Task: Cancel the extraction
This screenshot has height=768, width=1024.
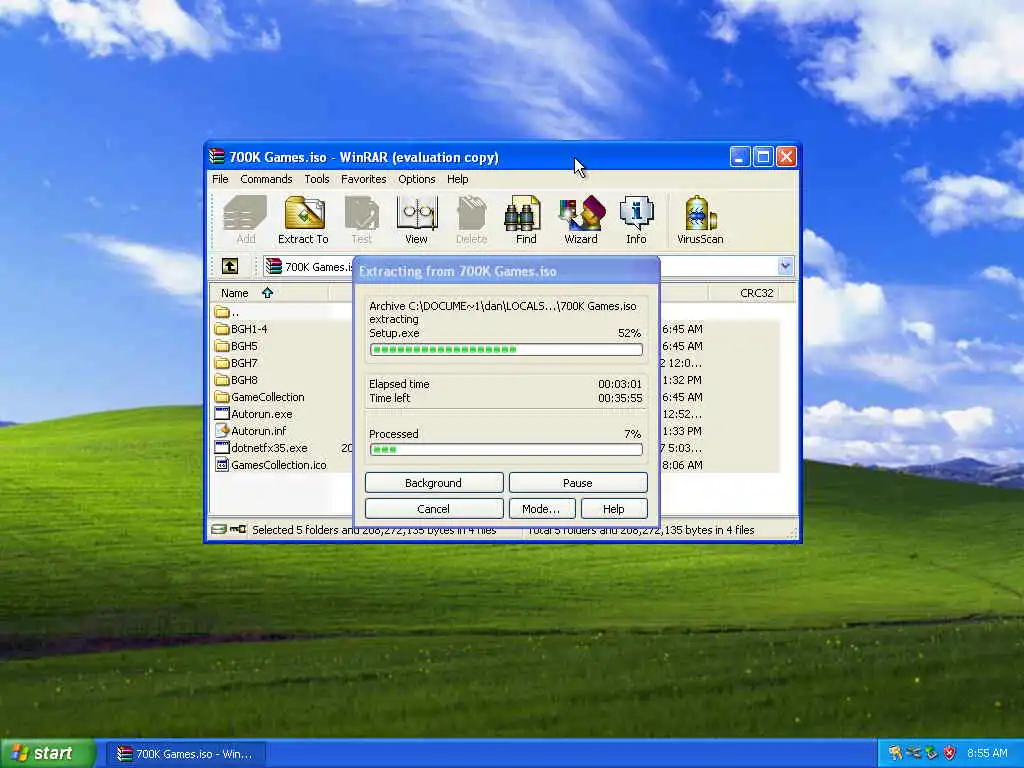Action: click(x=434, y=509)
